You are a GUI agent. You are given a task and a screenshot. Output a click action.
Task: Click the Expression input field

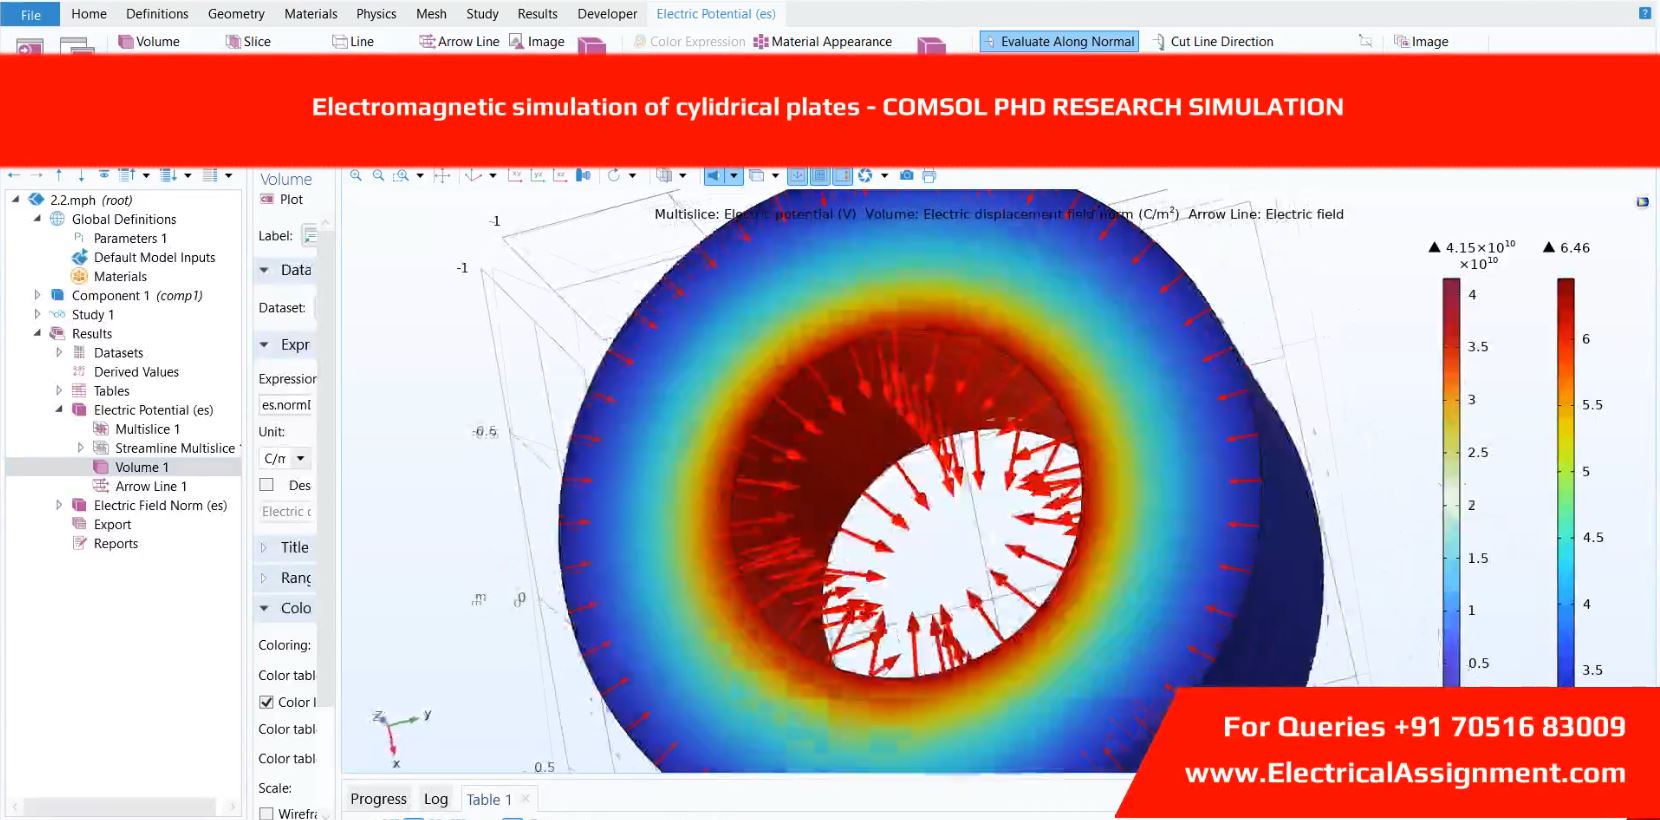tap(286, 405)
